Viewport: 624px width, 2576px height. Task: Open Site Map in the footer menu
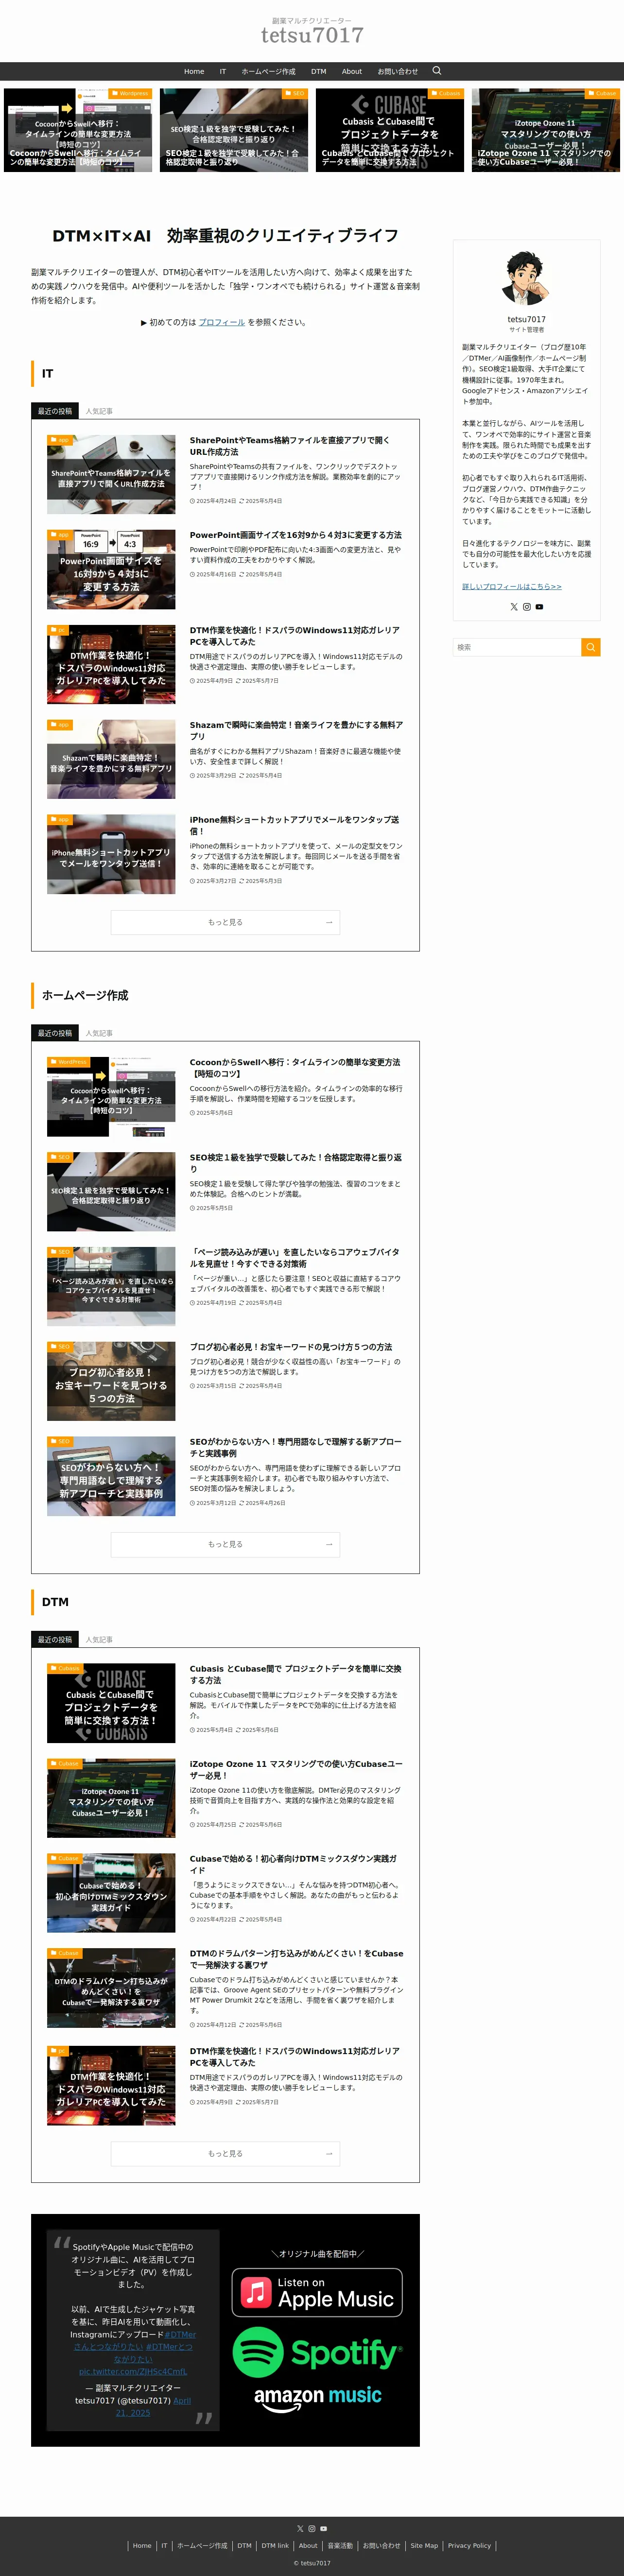(x=424, y=2545)
